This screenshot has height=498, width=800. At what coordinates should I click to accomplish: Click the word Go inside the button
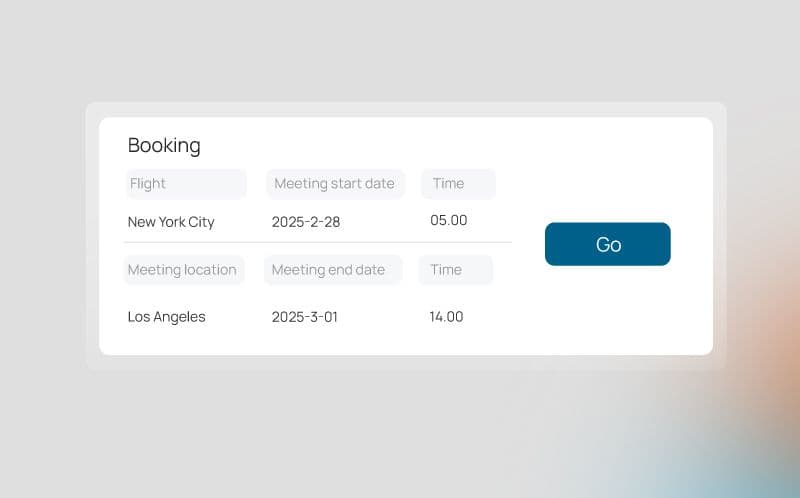click(608, 245)
